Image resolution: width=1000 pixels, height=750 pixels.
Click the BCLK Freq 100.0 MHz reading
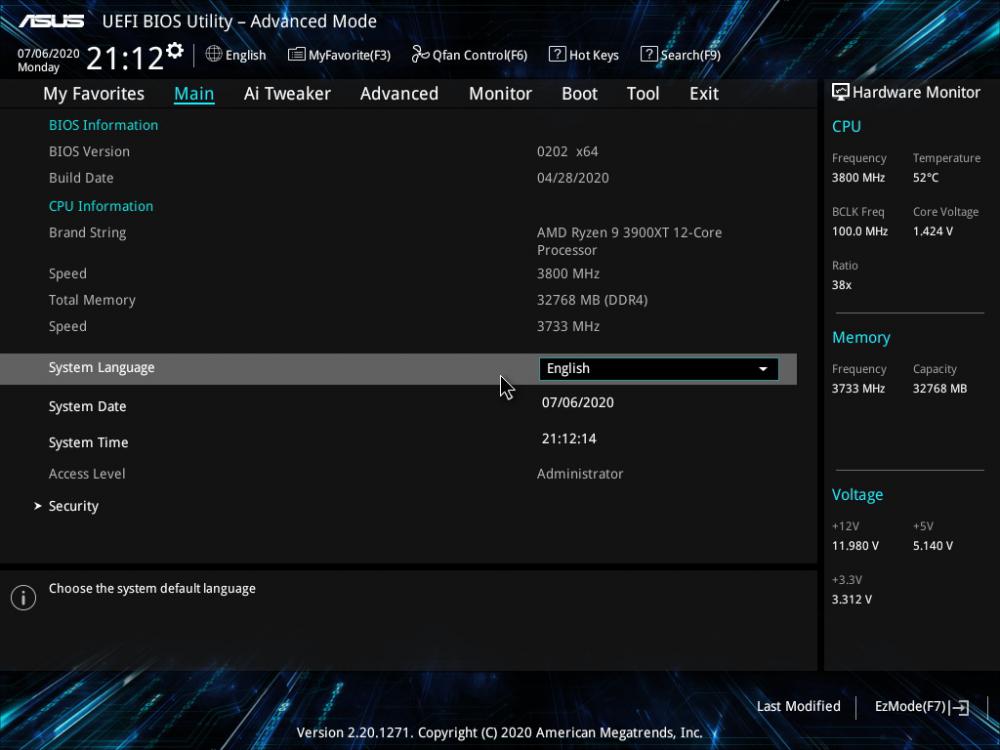860,232
